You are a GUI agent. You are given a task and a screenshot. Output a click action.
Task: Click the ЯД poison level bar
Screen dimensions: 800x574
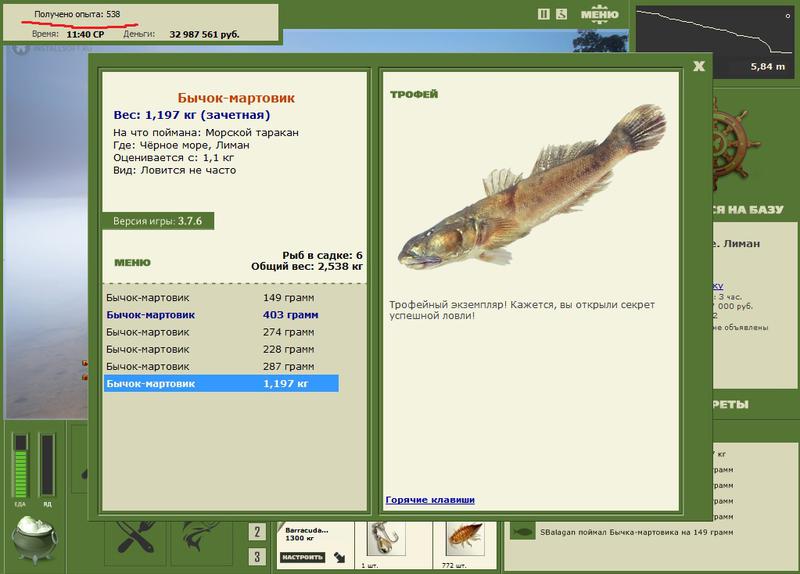tap(47, 465)
